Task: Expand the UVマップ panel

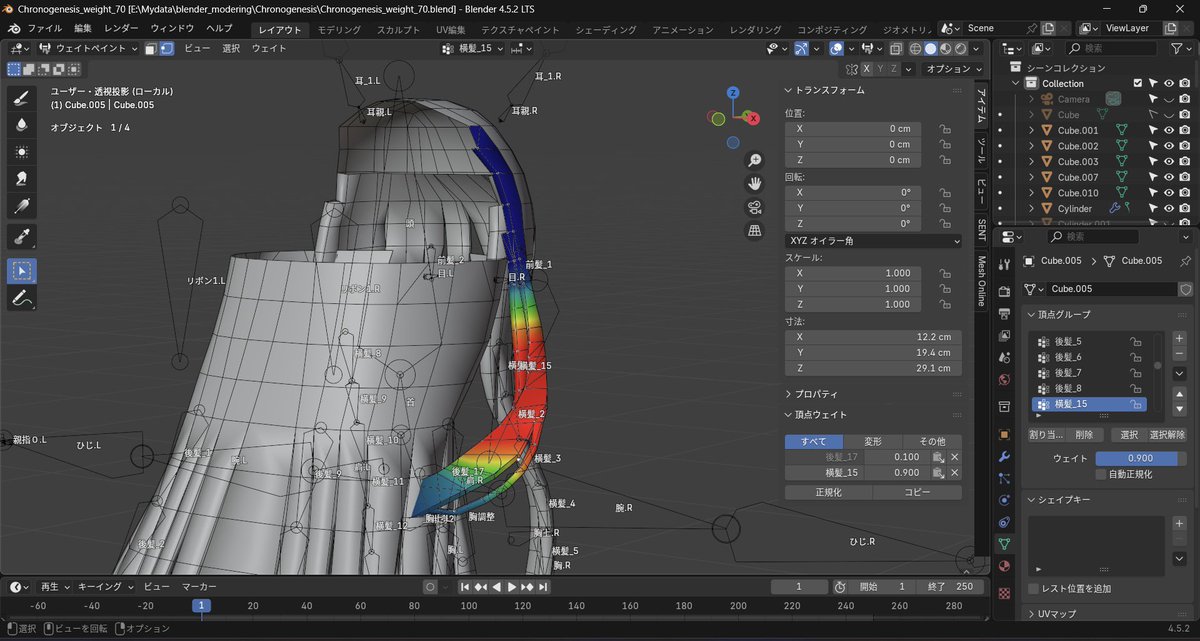Action: 1056,614
